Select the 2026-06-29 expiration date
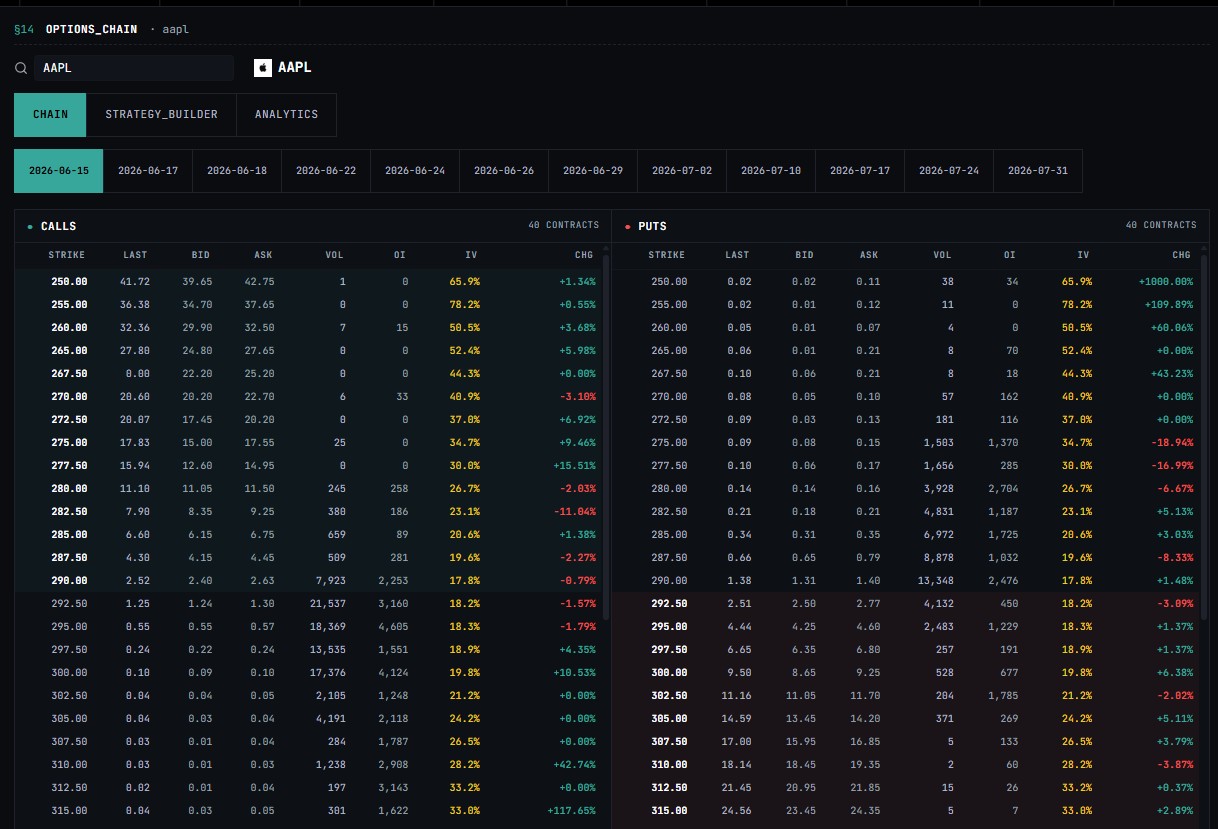The width and height of the screenshot is (1218, 829). 593,171
